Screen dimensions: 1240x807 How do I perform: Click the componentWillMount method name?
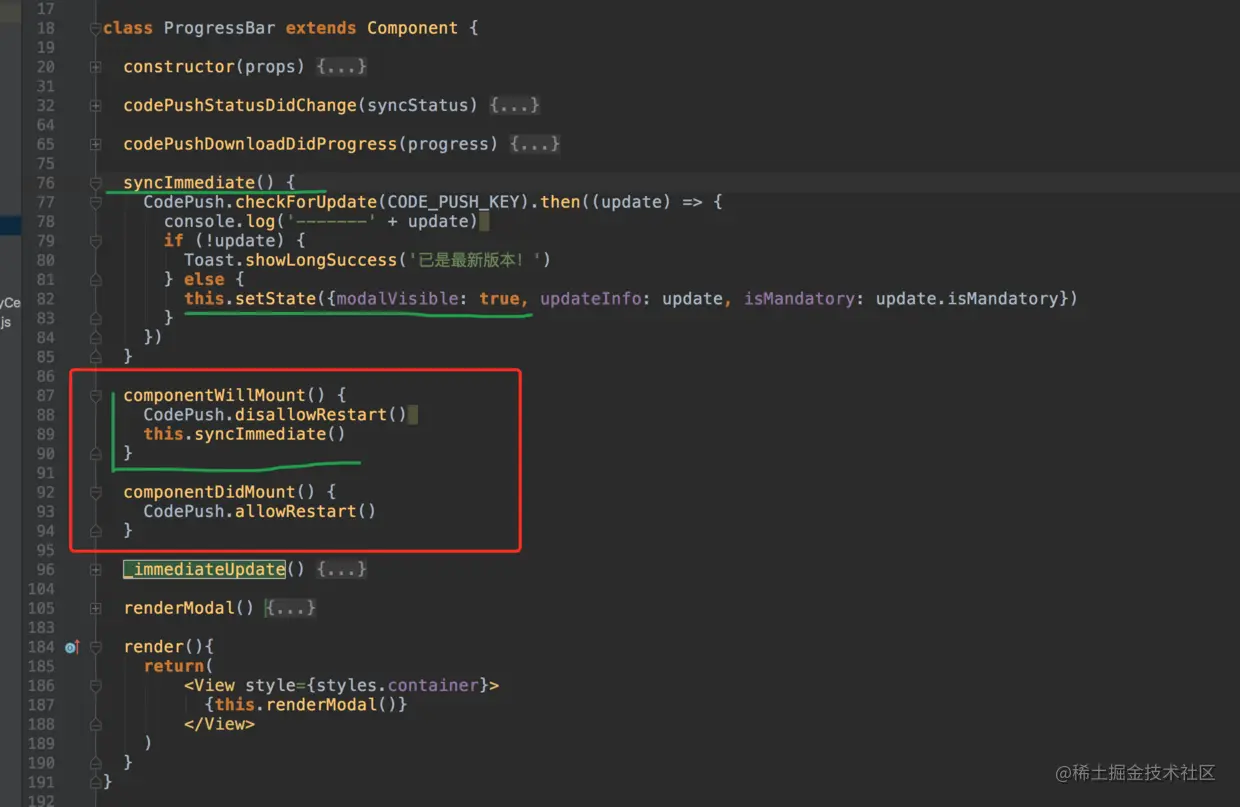click(214, 396)
